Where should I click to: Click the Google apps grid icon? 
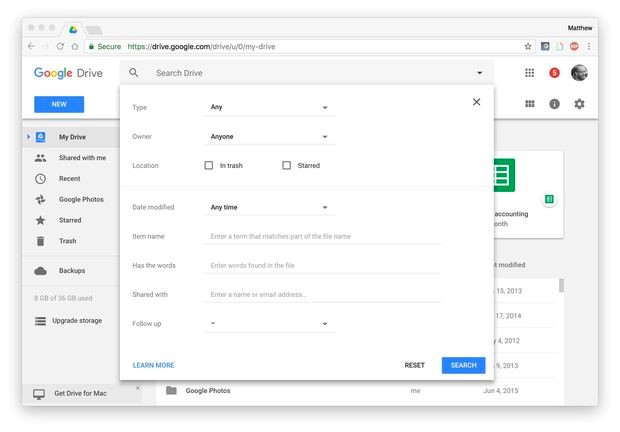click(x=529, y=73)
